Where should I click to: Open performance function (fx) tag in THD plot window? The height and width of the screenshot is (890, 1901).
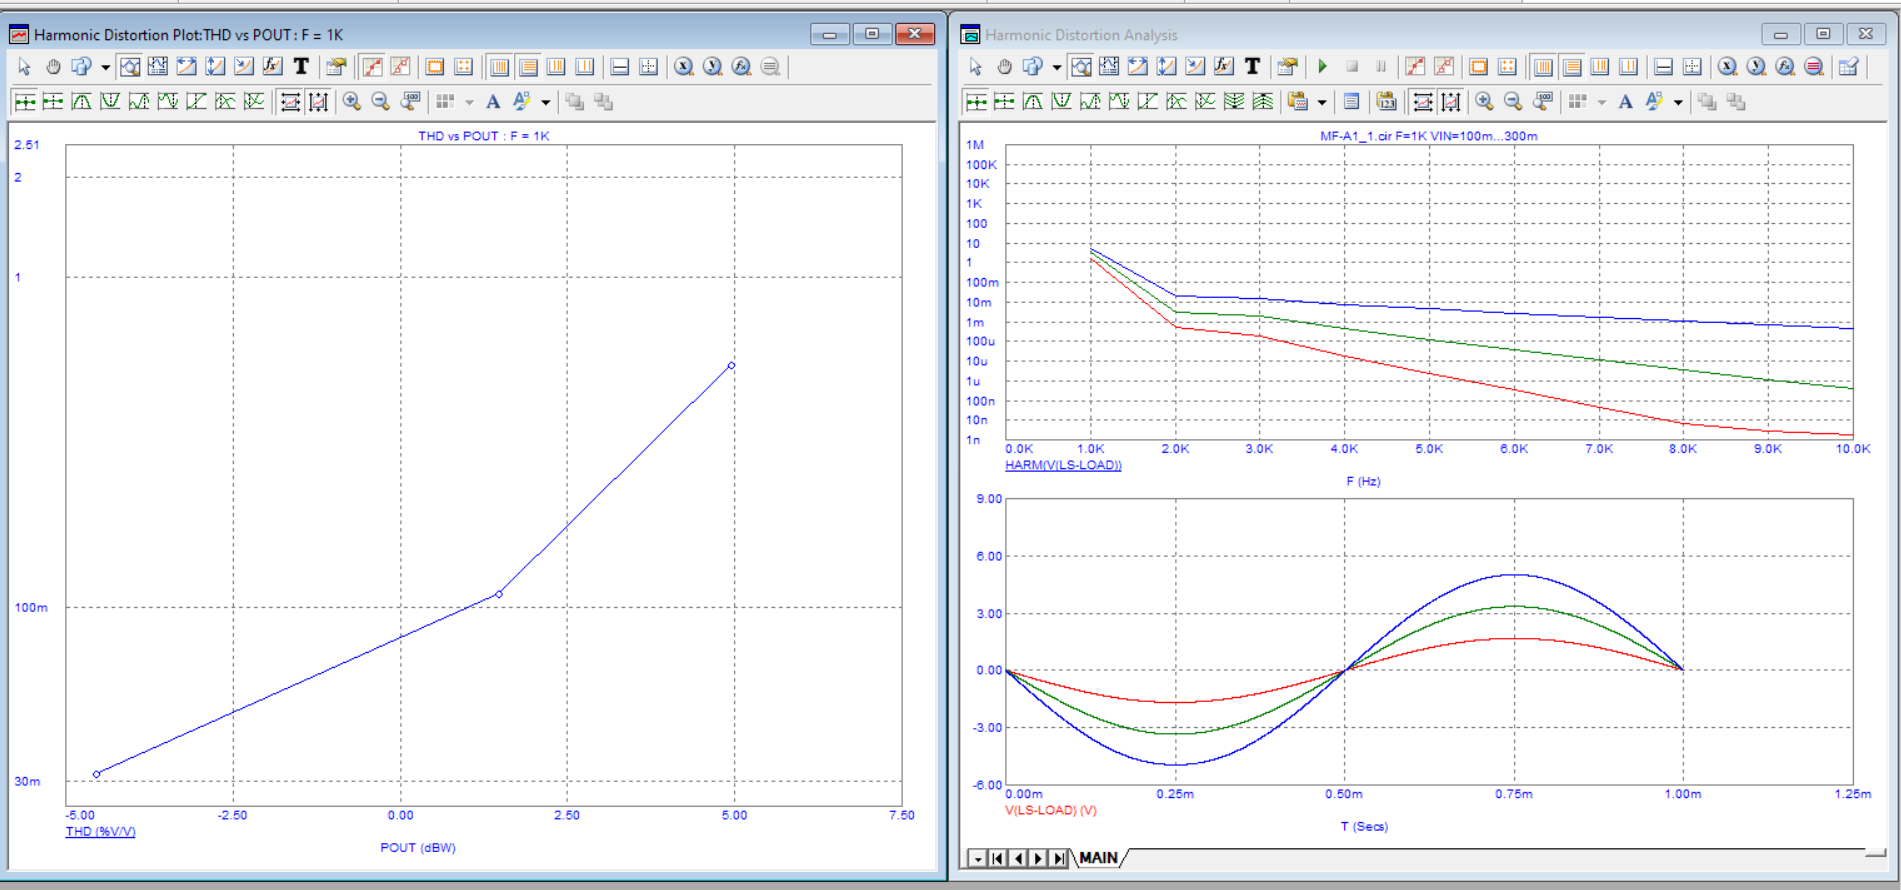click(x=272, y=67)
